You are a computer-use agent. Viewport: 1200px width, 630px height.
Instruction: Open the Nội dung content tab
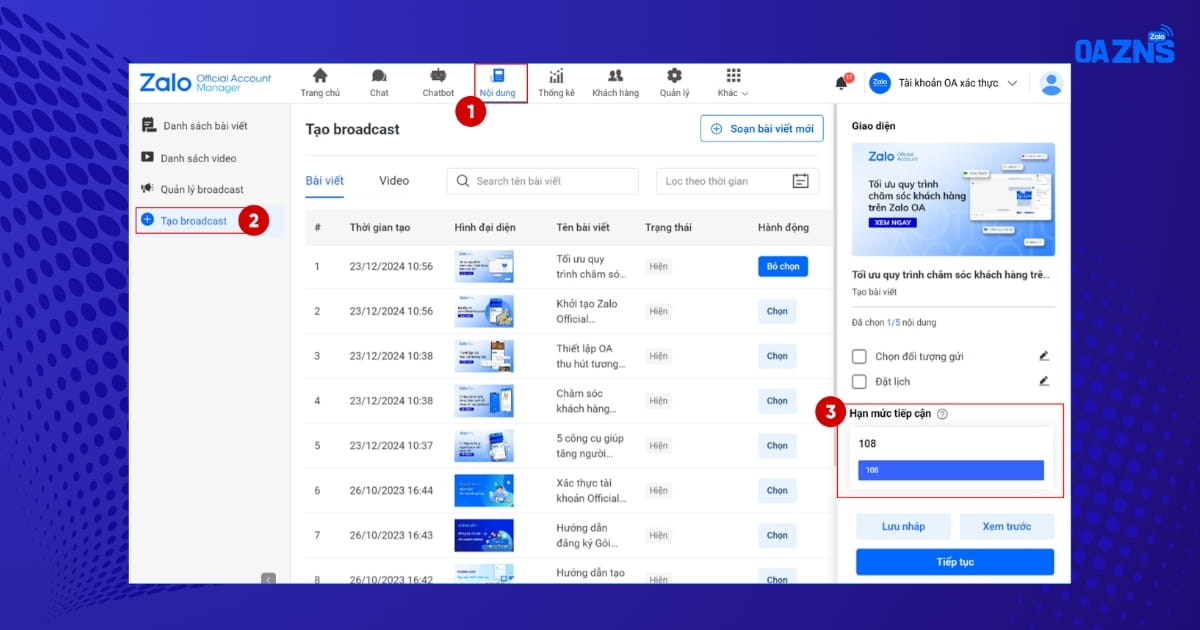point(499,82)
